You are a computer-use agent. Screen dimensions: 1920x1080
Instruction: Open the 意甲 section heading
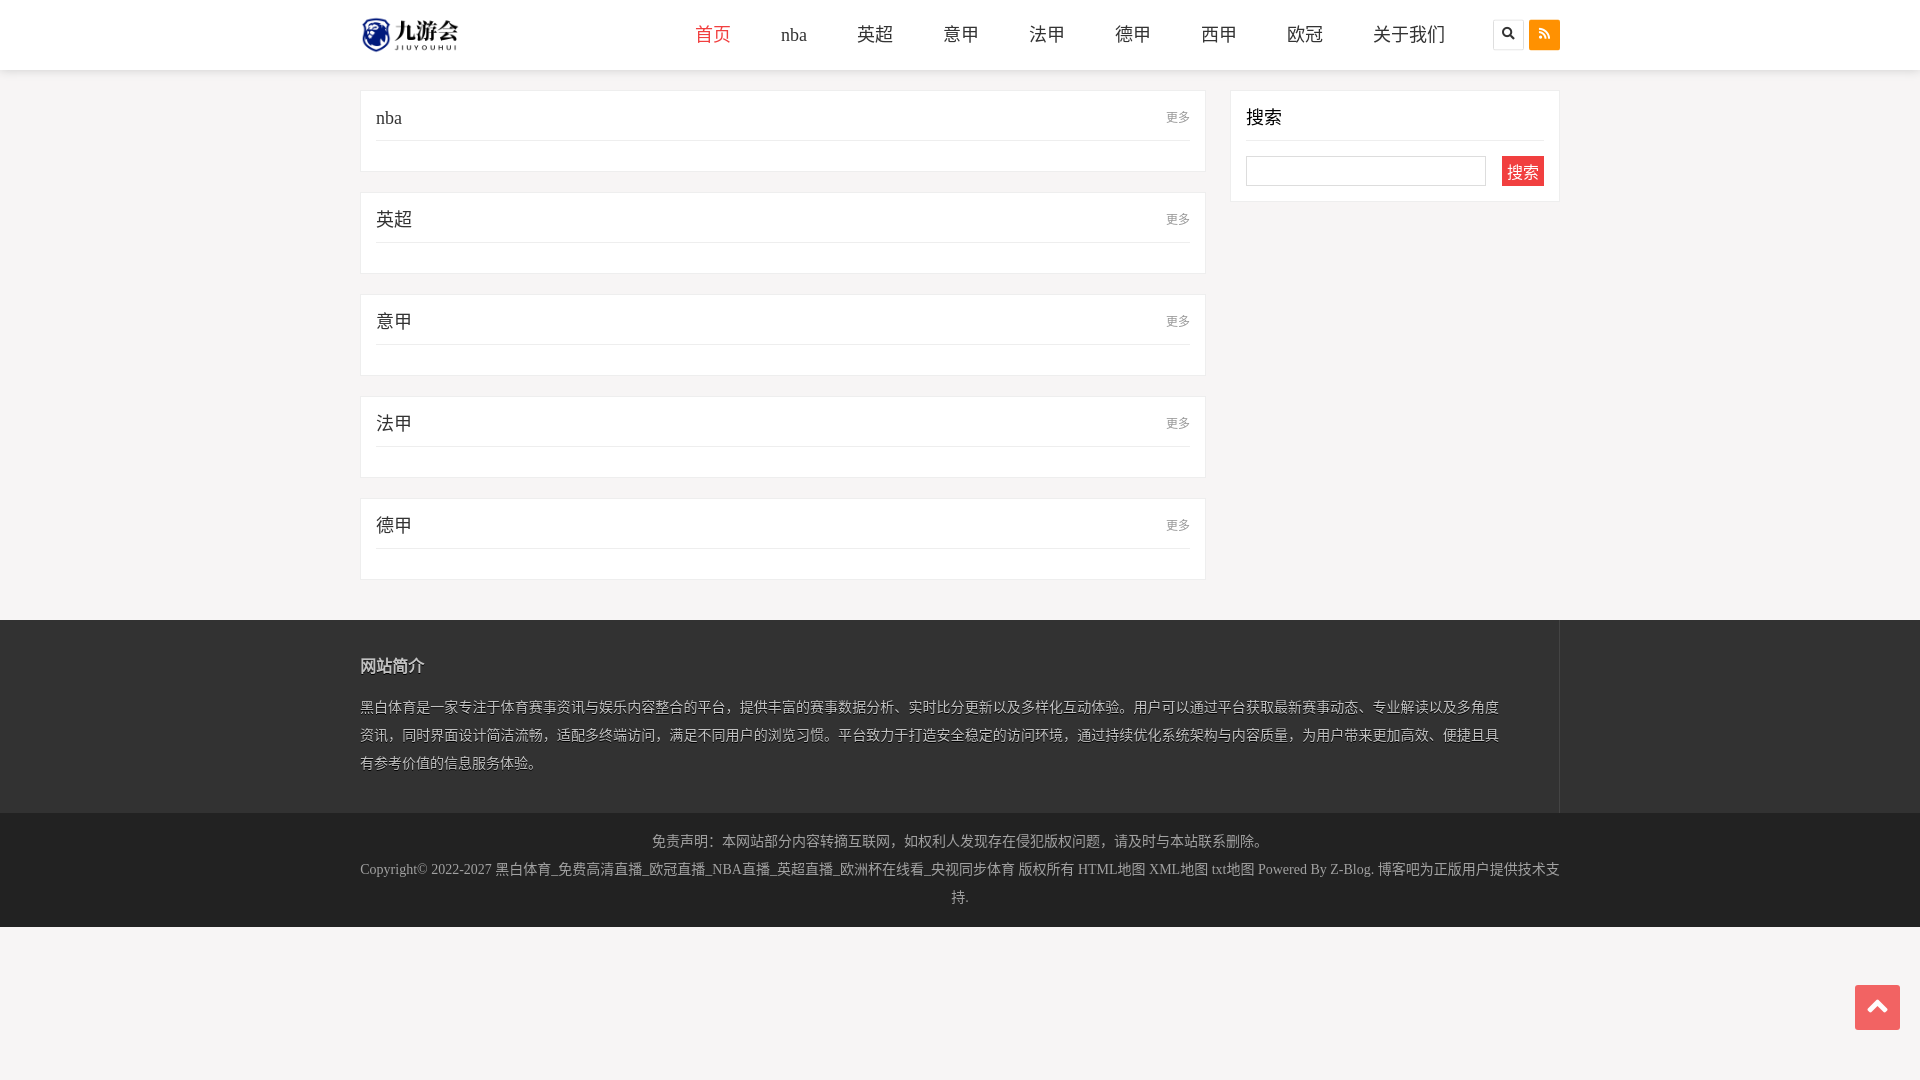[394, 322]
